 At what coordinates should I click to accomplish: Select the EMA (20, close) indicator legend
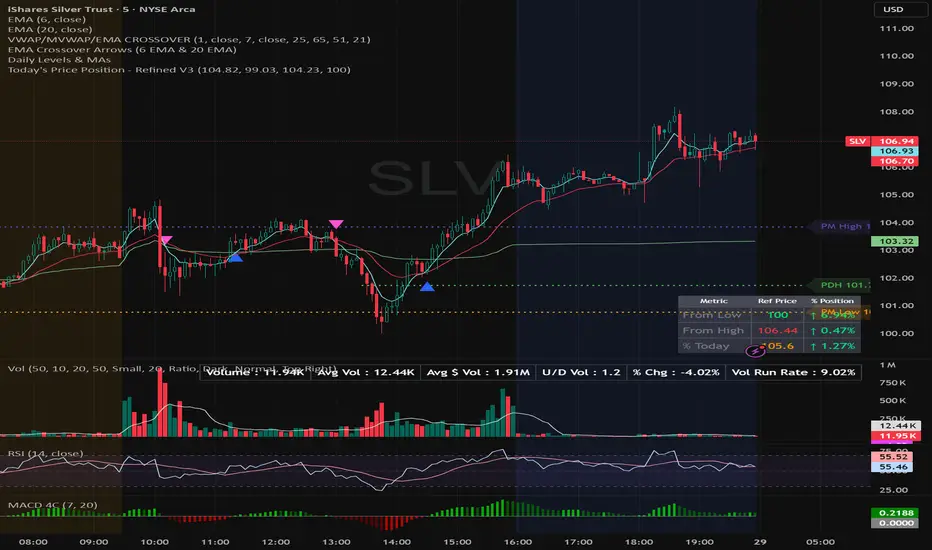[x=50, y=29]
